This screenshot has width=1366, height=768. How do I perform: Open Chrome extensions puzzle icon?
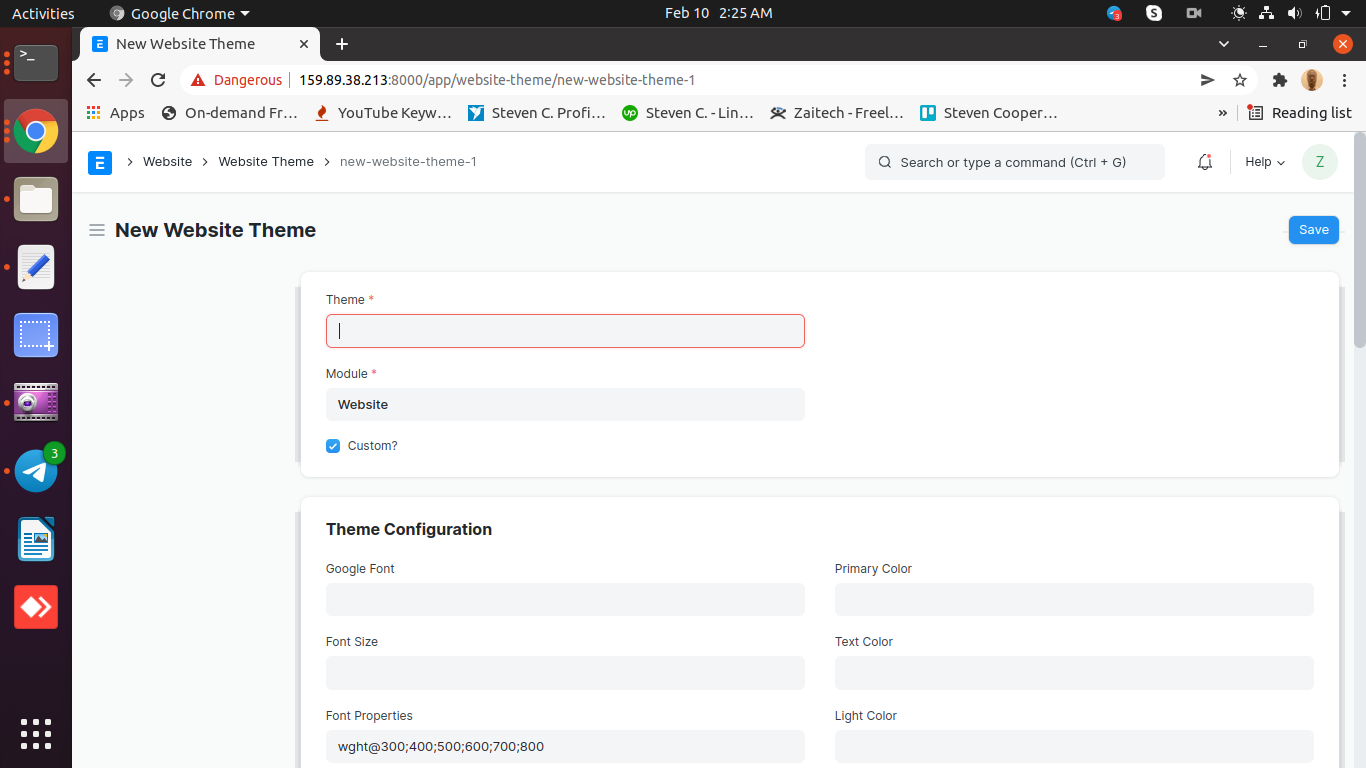tap(1280, 80)
